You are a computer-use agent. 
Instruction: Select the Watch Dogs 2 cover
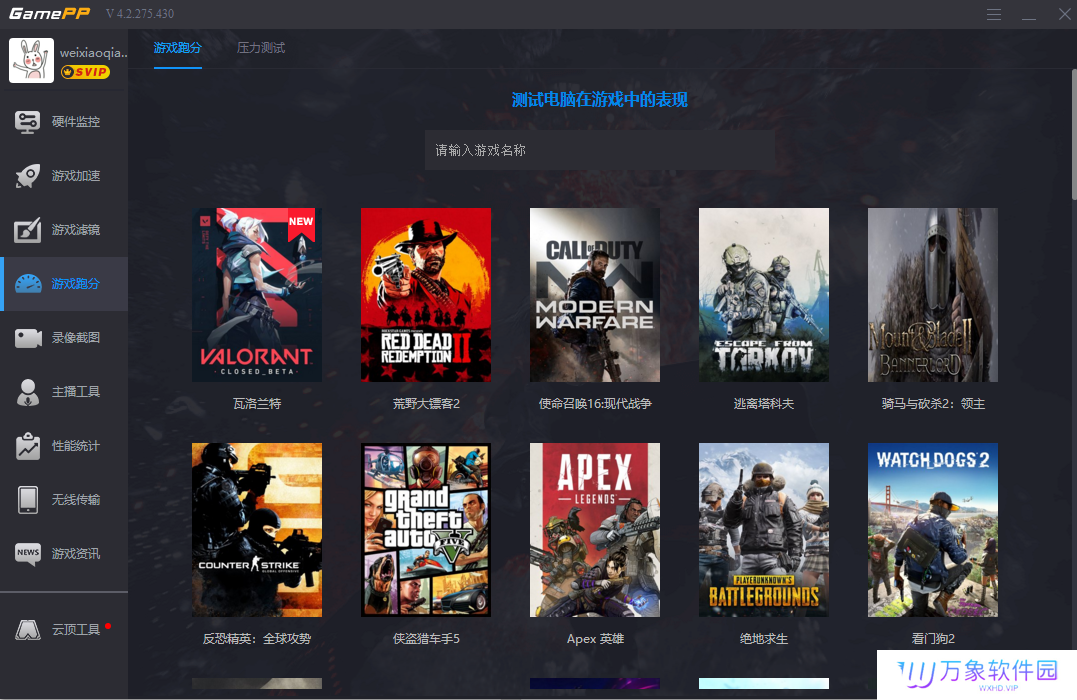(x=933, y=530)
